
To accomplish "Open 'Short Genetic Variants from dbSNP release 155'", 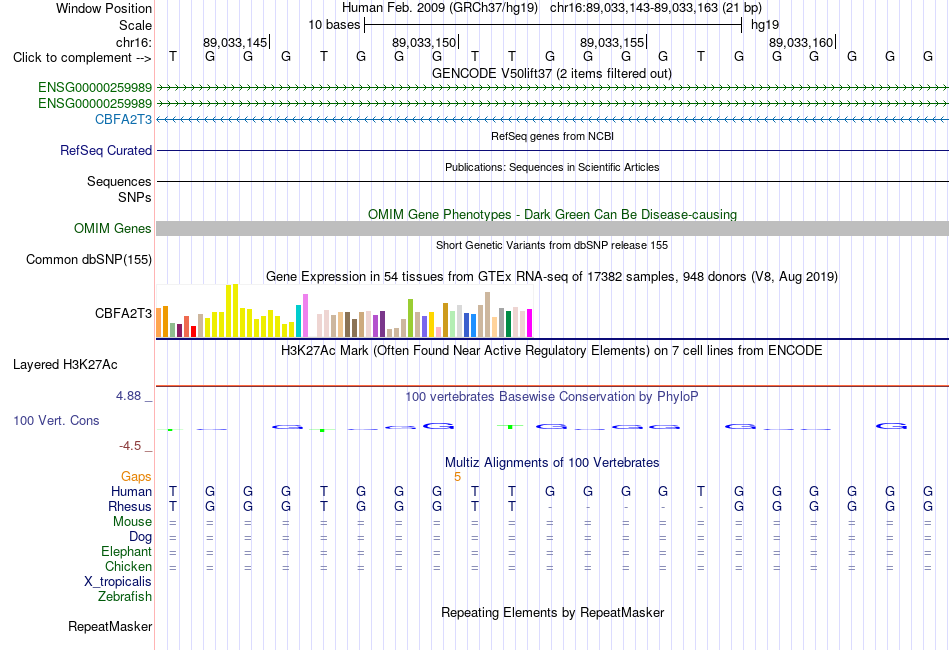I will click(552, 245).
